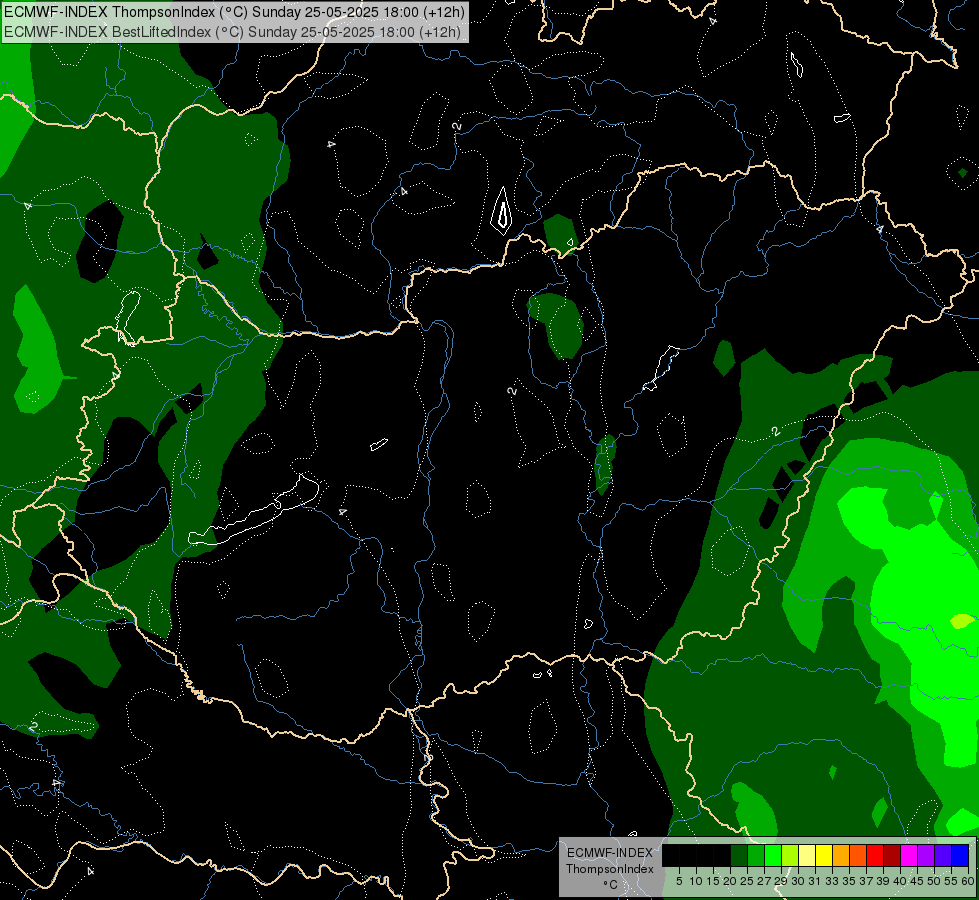The image size is (979, 900).
Task: Click the yellow-green 29–30 legend swatch
Action: pyautogui.click(x=790, y=855)
